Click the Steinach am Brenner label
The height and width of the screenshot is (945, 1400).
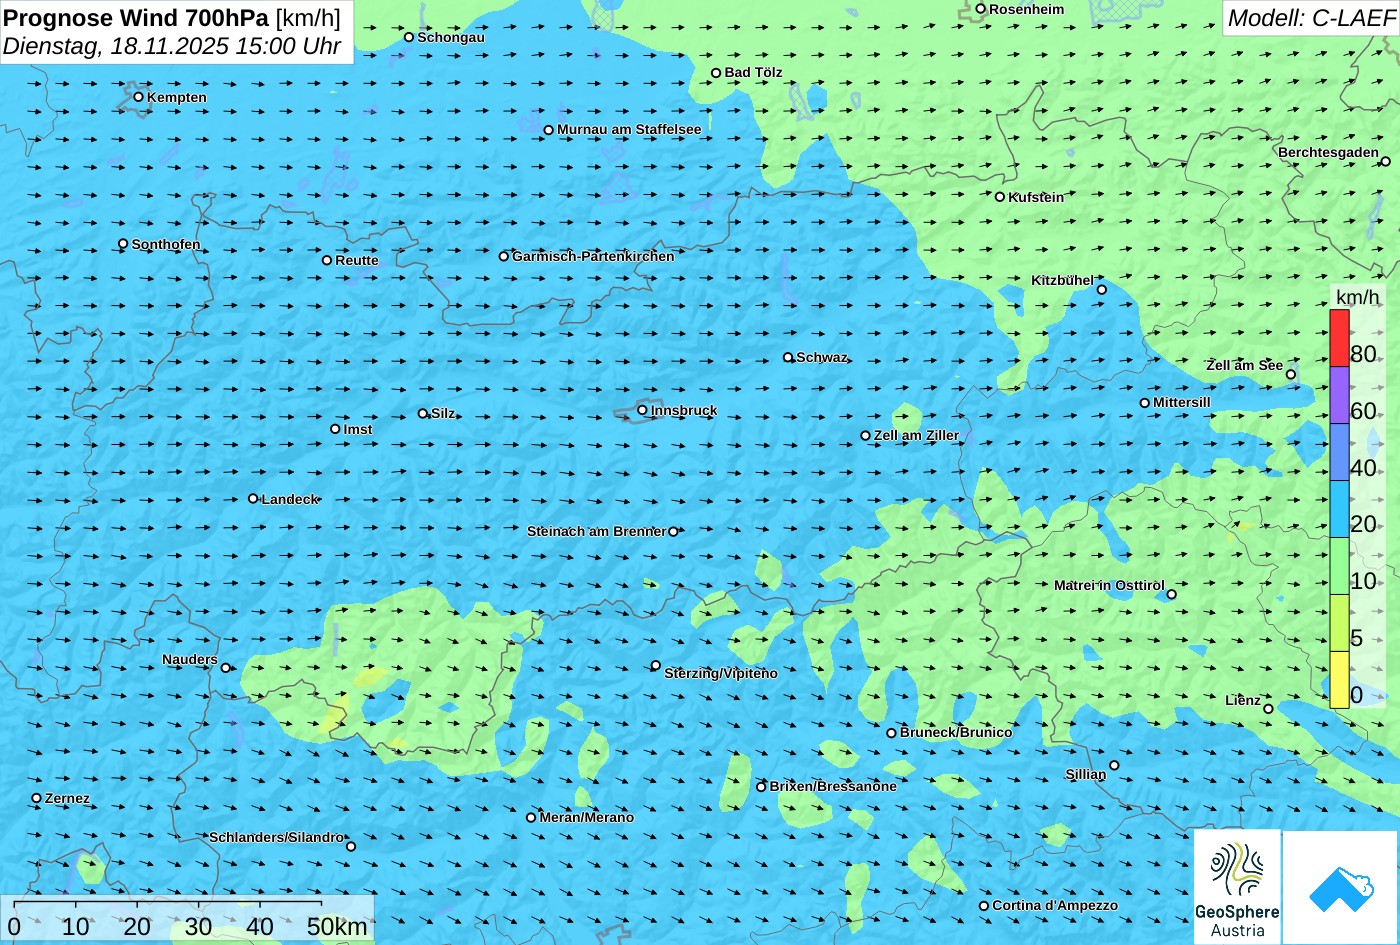point(597,531)
